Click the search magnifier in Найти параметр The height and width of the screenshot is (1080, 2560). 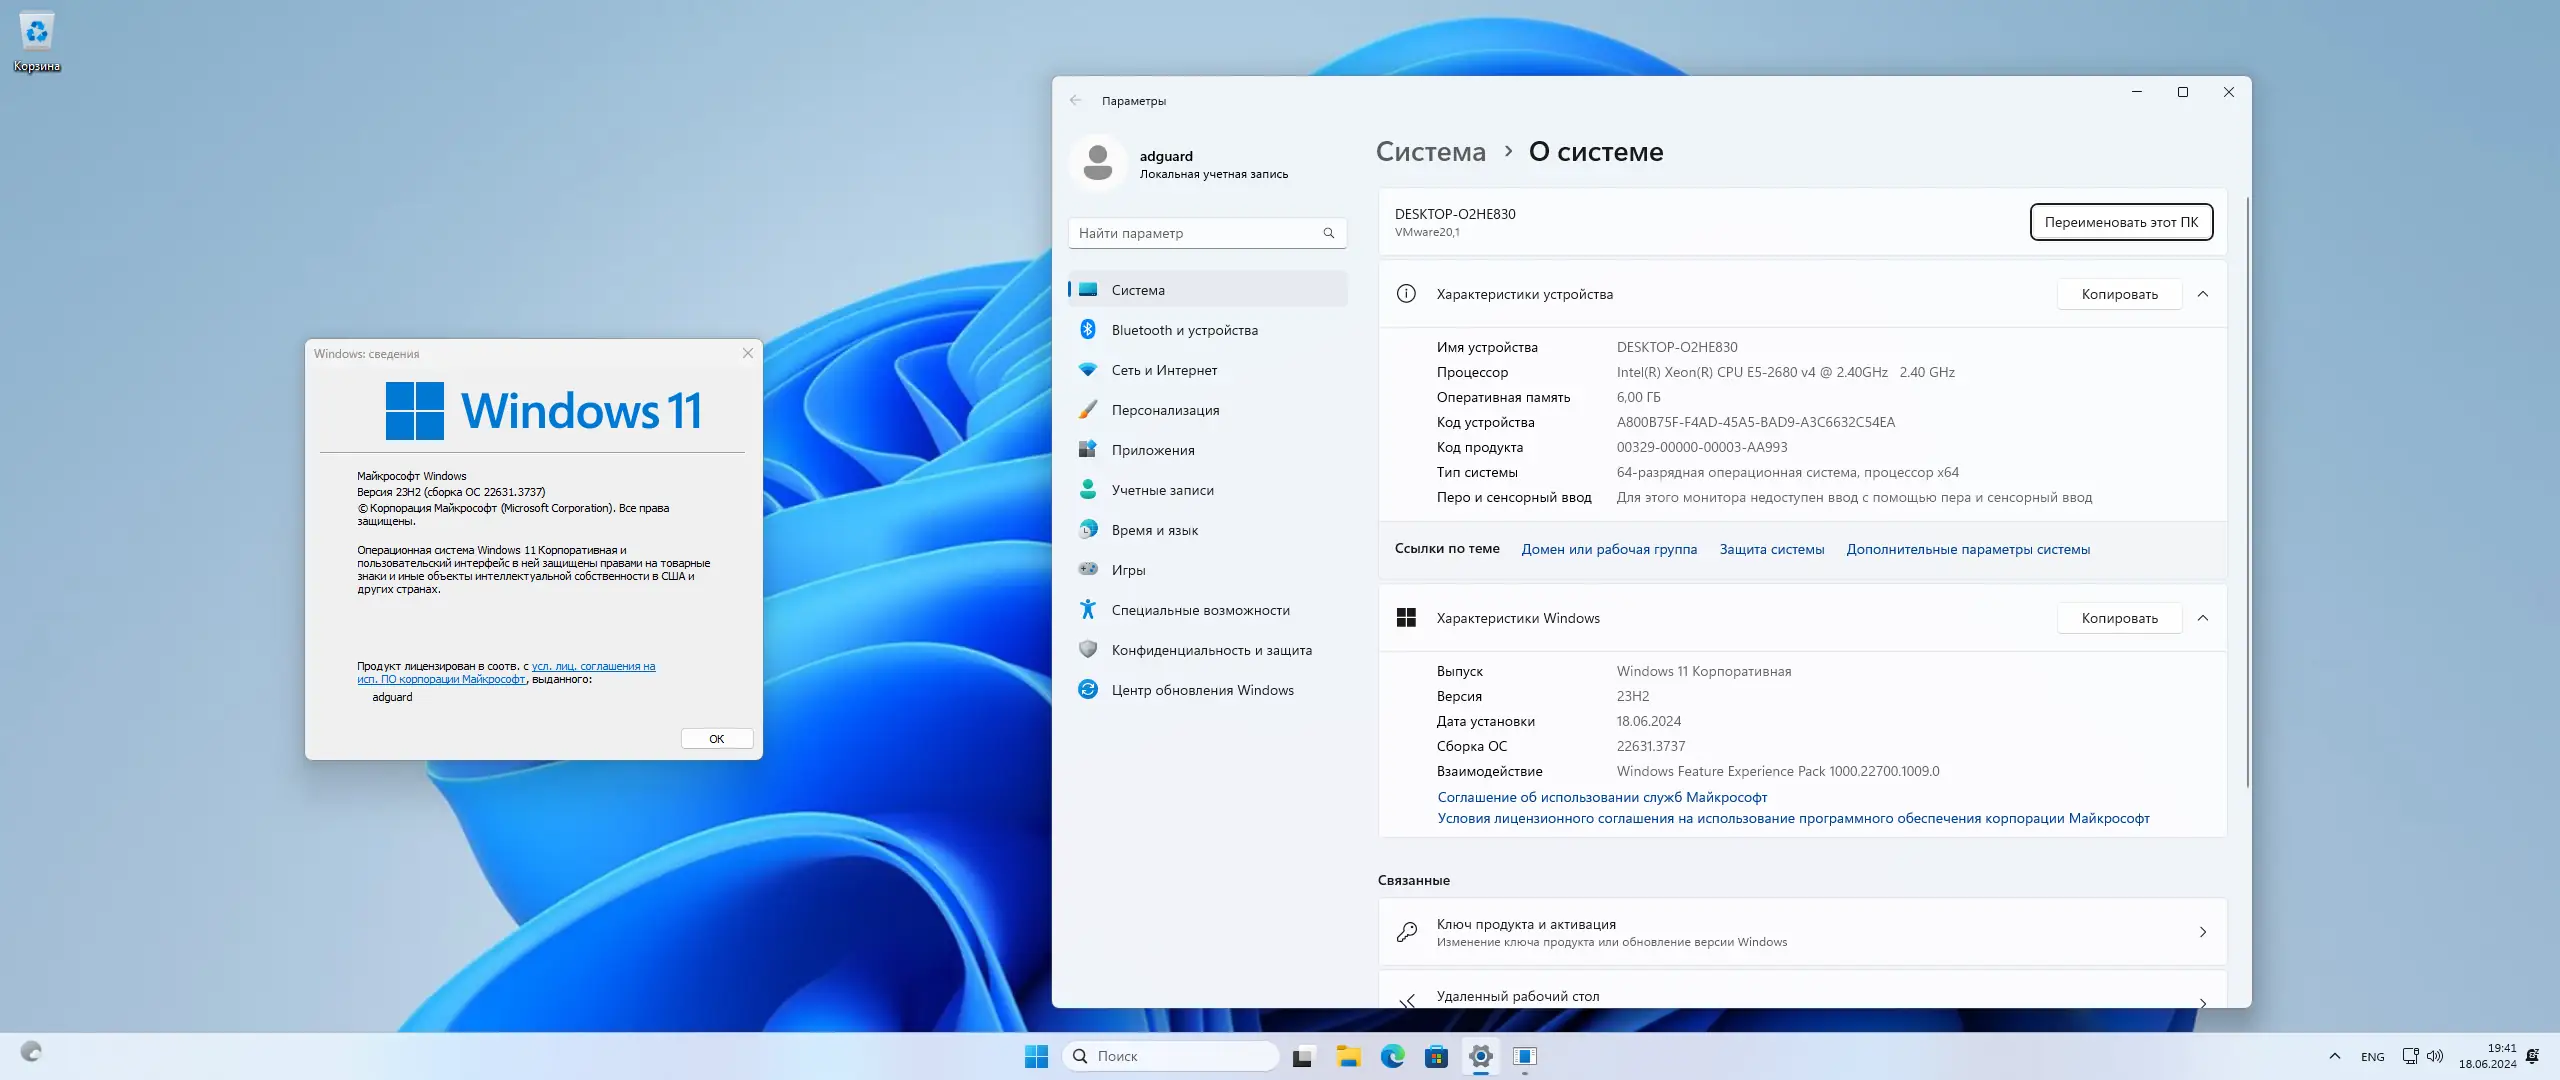point(1329,233)
